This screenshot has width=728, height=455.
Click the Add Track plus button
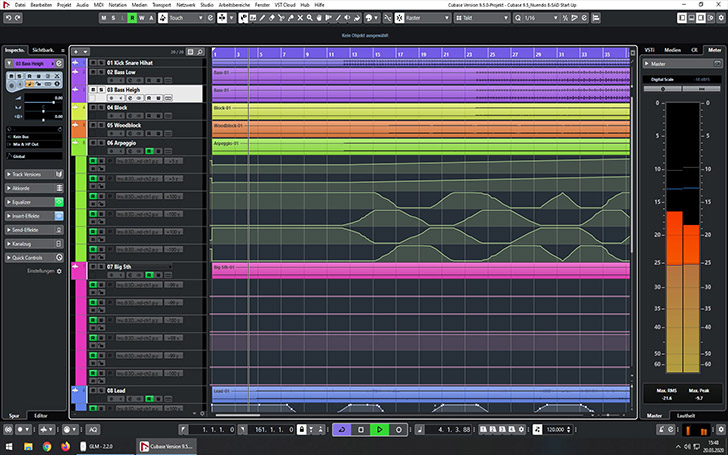[x=76, y=50]
